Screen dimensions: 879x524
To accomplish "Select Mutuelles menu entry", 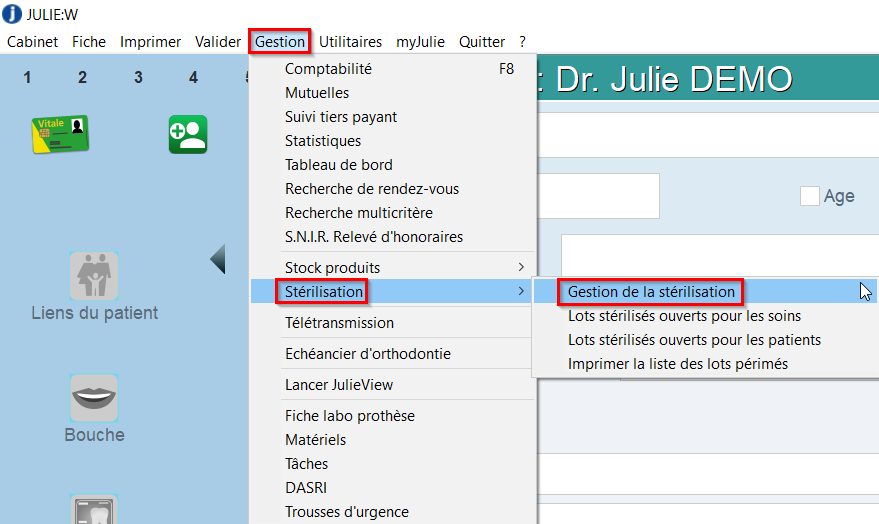I will (393, 92).
